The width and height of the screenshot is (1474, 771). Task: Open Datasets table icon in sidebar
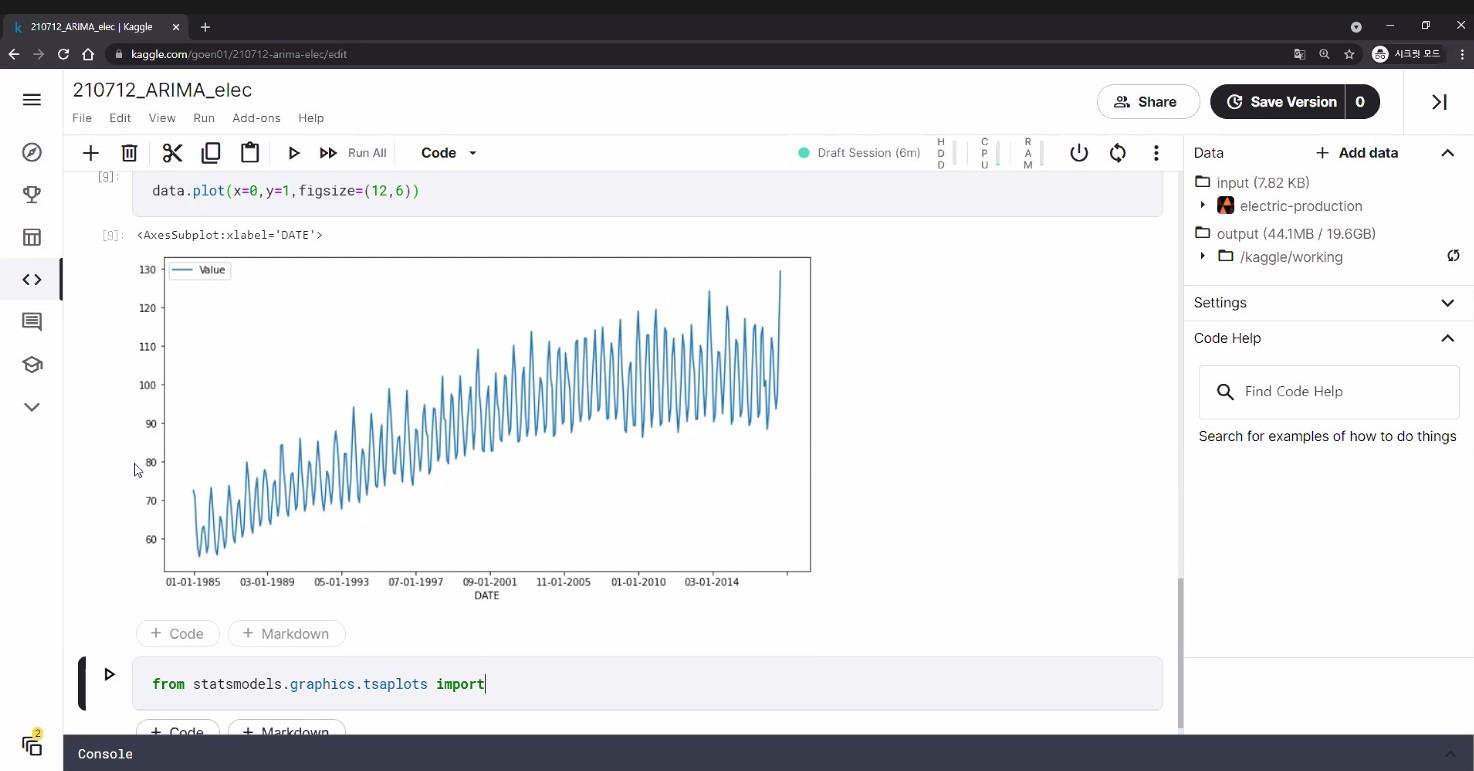point(32,237)
